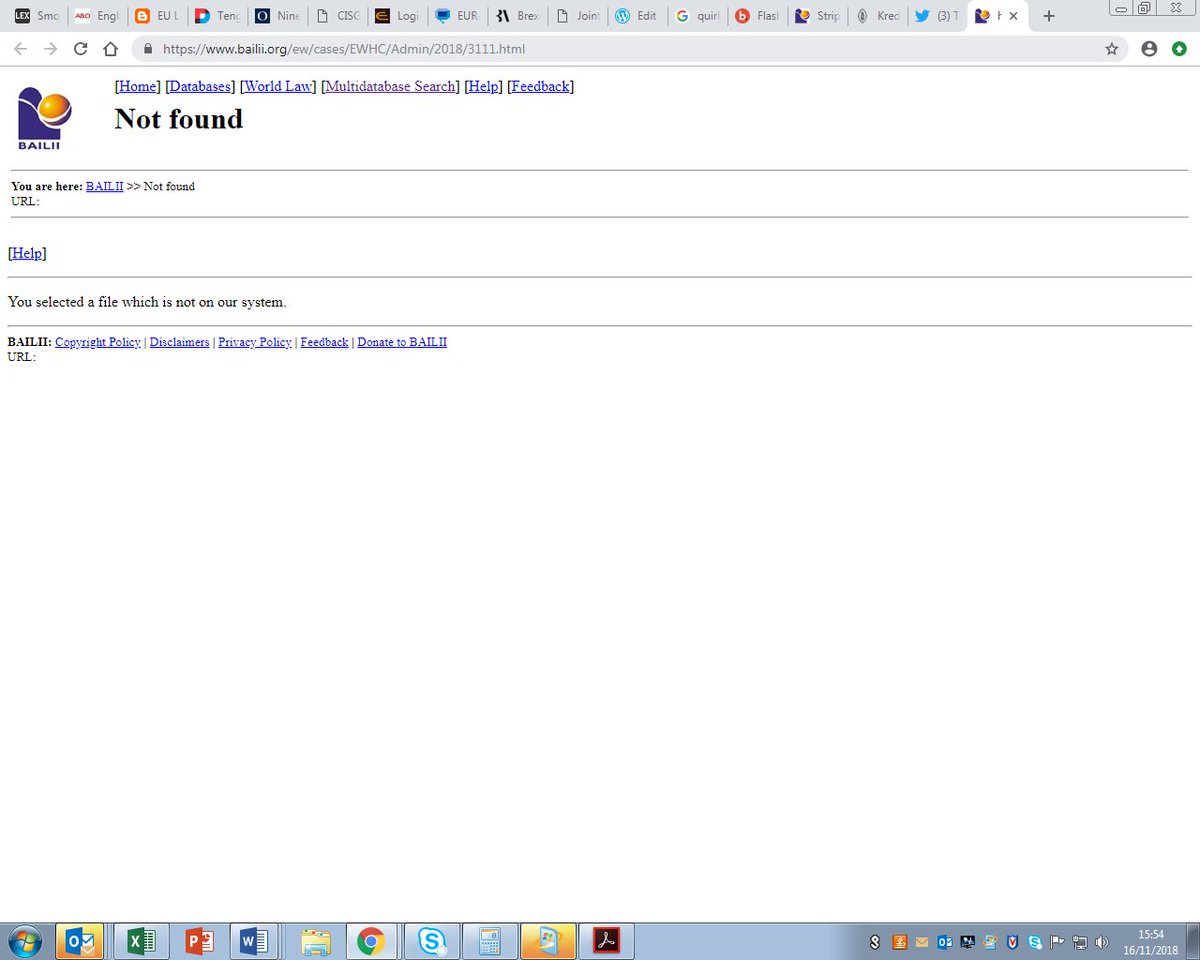Click the Outlook icon in system tray
1200x960 pixels.
(x=944, y=942)
